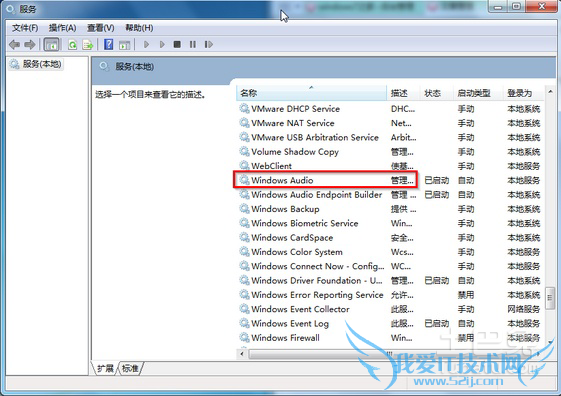561x396 pixels.
Task: Click the Restart Service icon
Action: click(209, 44)
